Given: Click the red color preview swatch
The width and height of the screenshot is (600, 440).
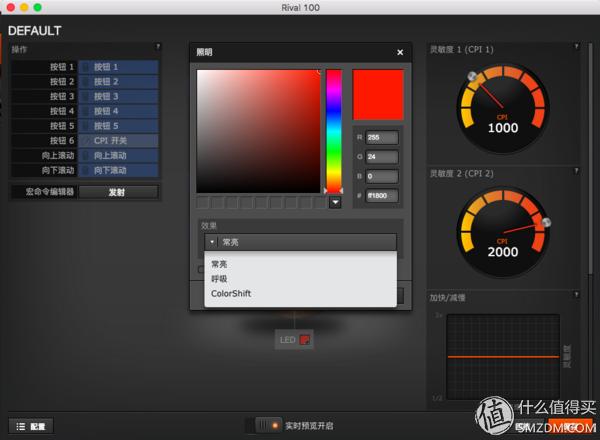Looking at the screenshot, I should coord(378,95).
